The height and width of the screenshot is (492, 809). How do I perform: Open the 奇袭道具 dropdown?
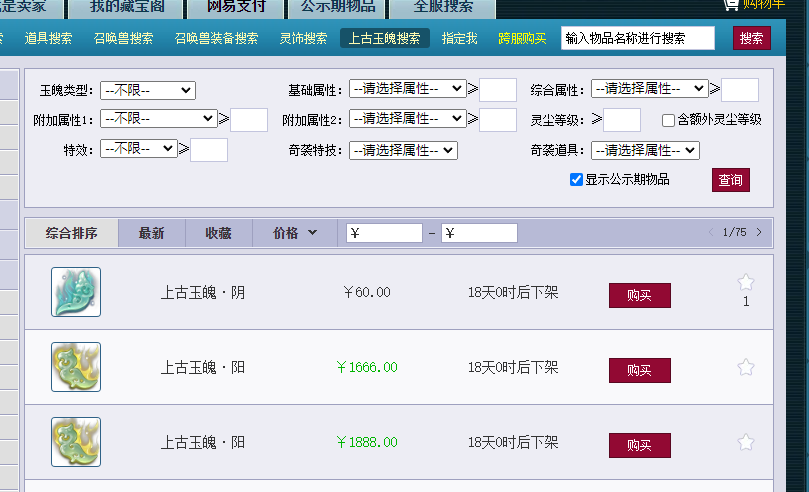[x=645, y=150]
